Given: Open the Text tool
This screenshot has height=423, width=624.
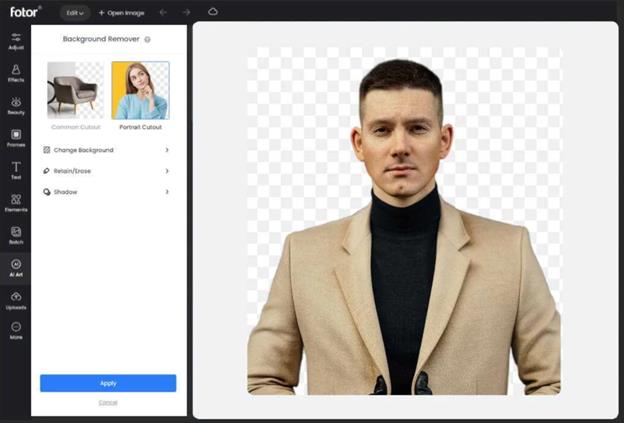Looking at the screenshot, I should 16,169.
